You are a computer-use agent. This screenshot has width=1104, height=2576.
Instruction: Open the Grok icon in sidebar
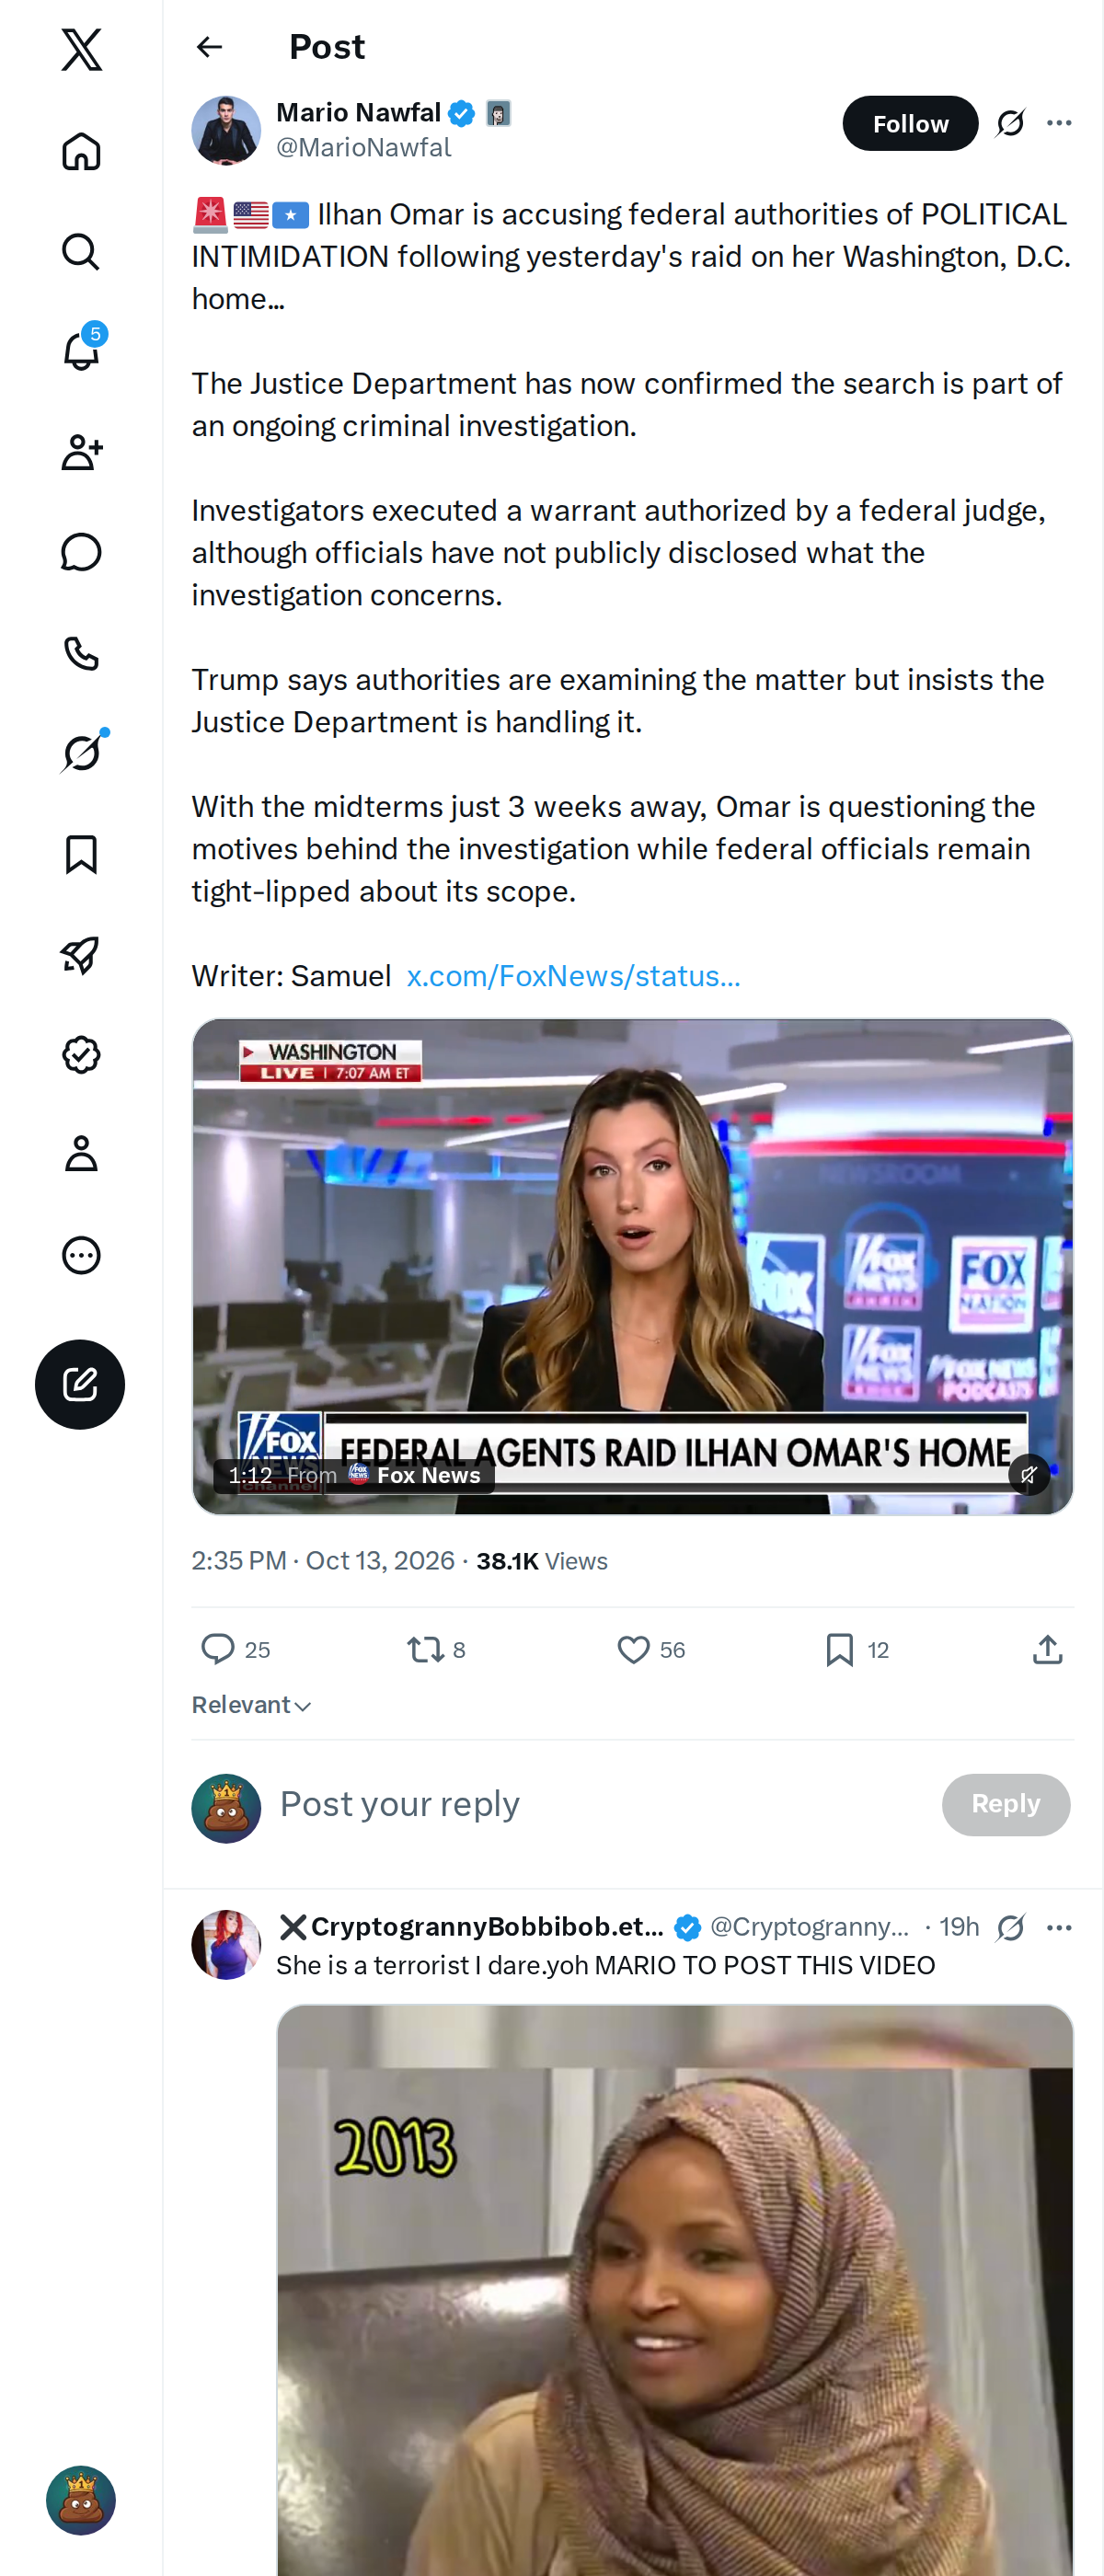coord(81,752)
